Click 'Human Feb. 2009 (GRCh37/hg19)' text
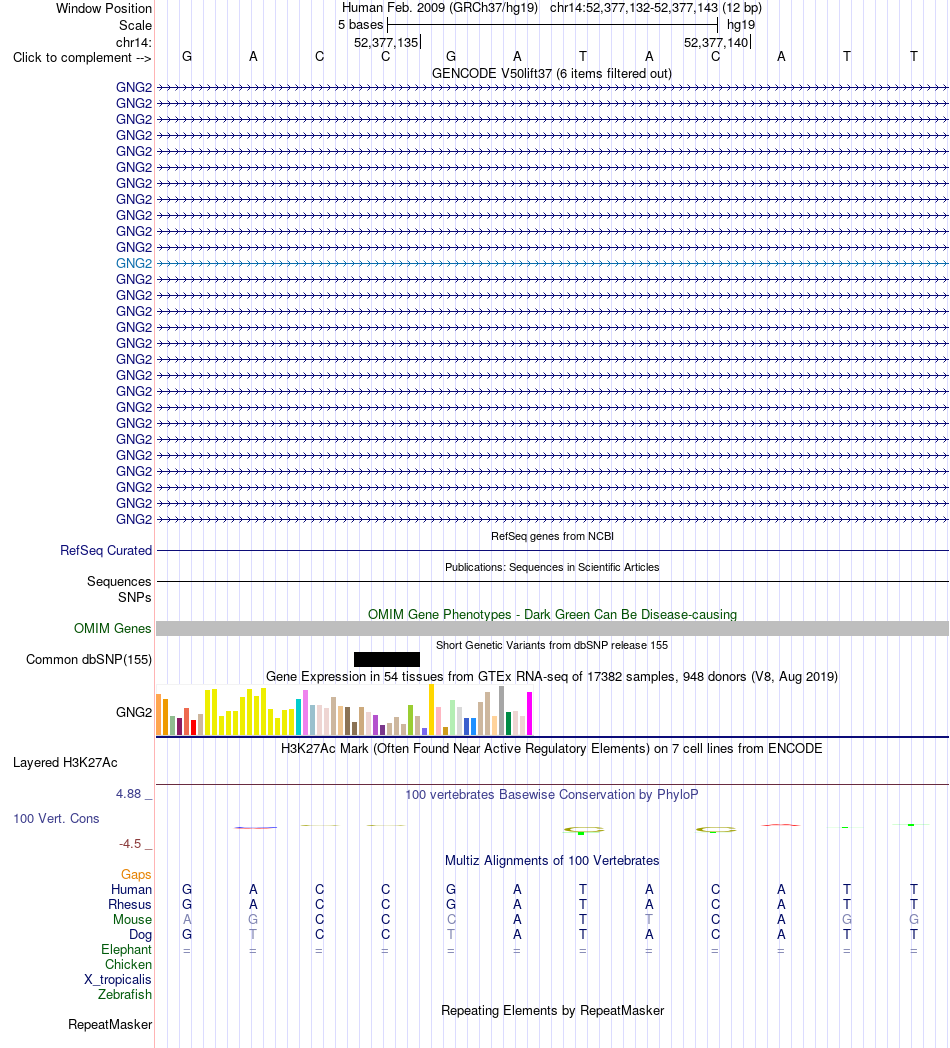 tap(440, 8)
